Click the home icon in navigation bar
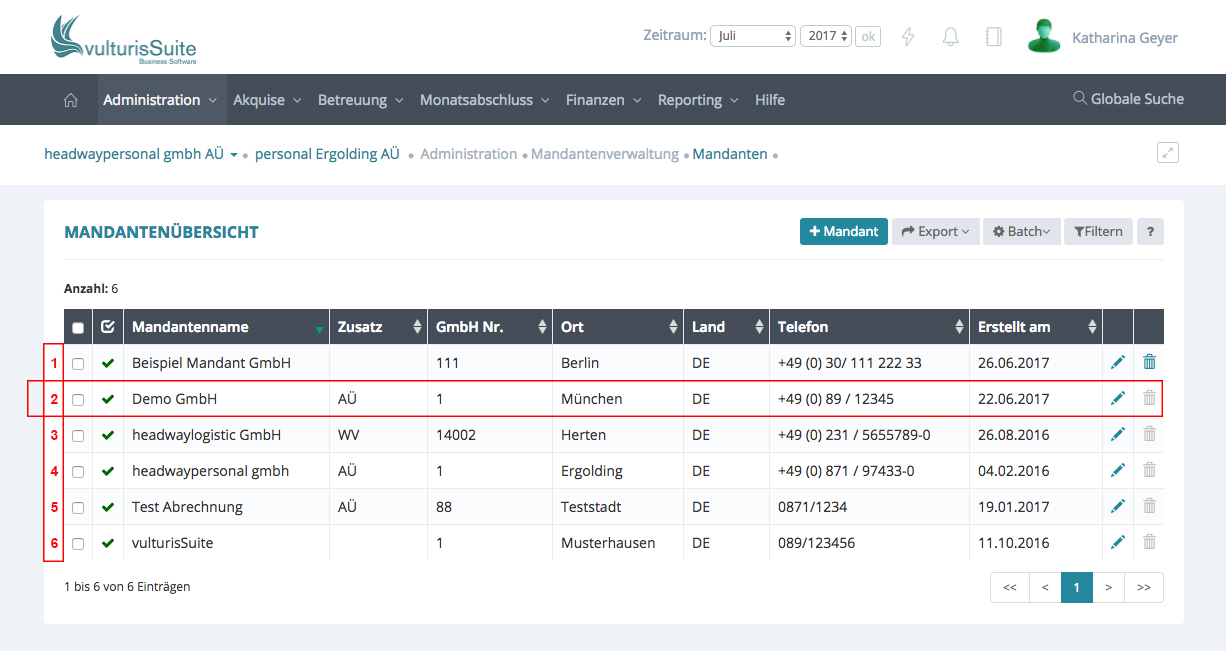This screenshot has height=651, width=1226. click(x=70, y=100)
